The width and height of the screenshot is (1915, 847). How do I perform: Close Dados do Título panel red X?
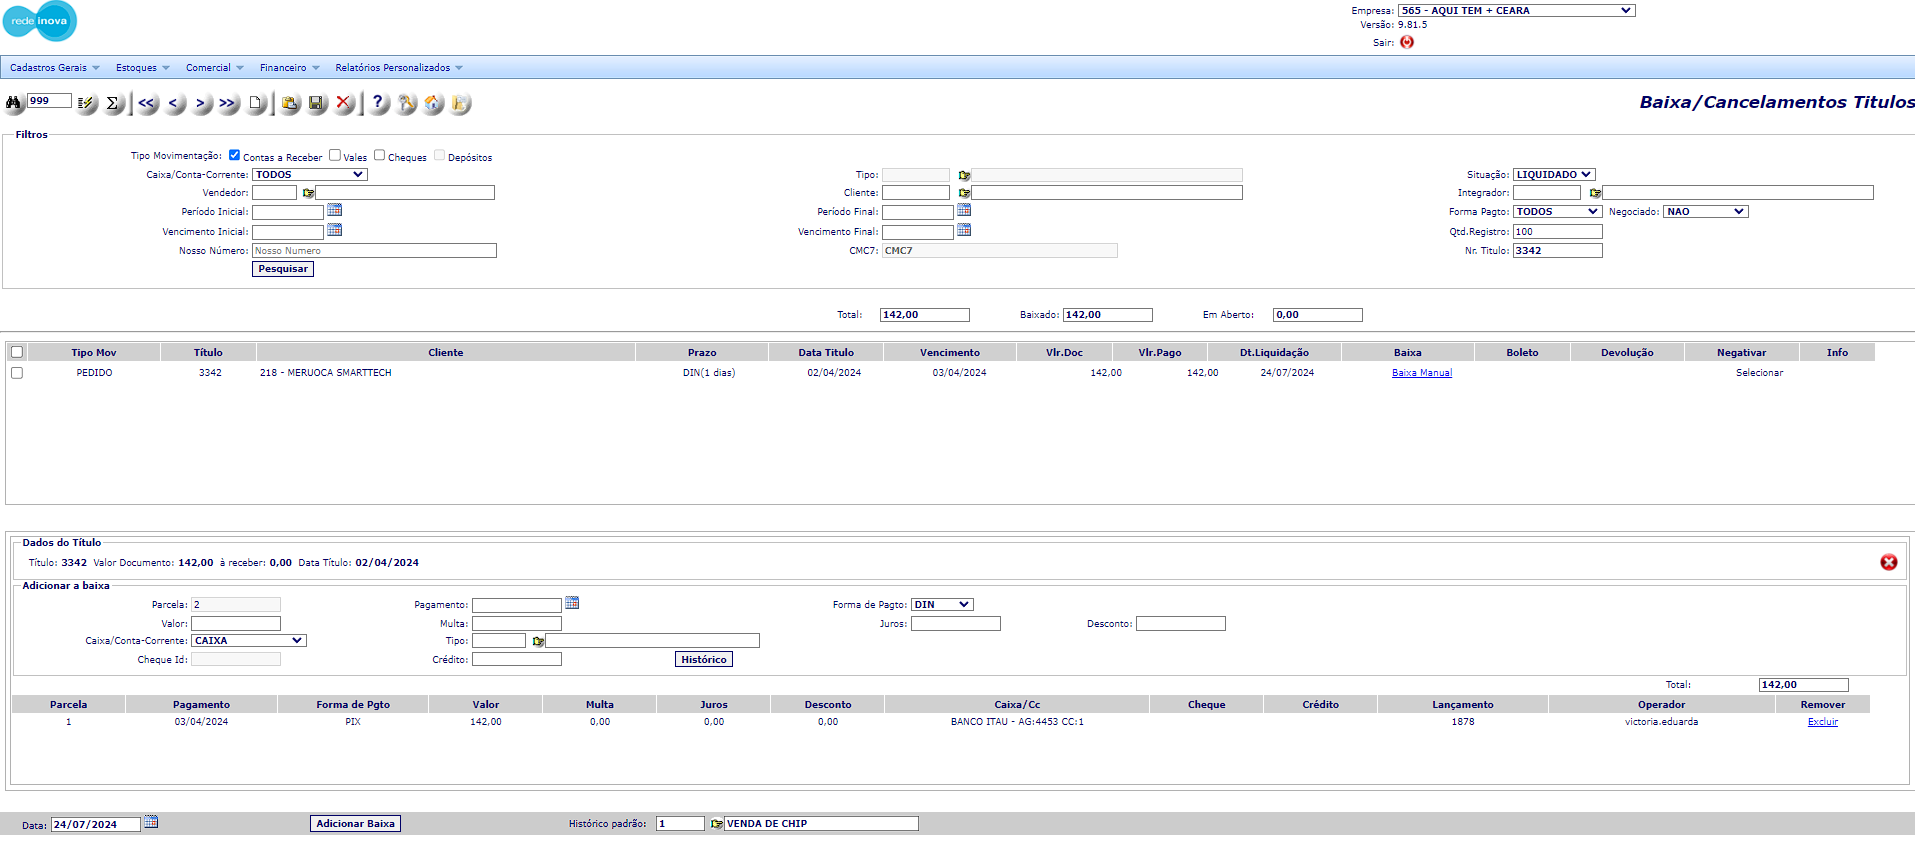(x=1889, y=562)
